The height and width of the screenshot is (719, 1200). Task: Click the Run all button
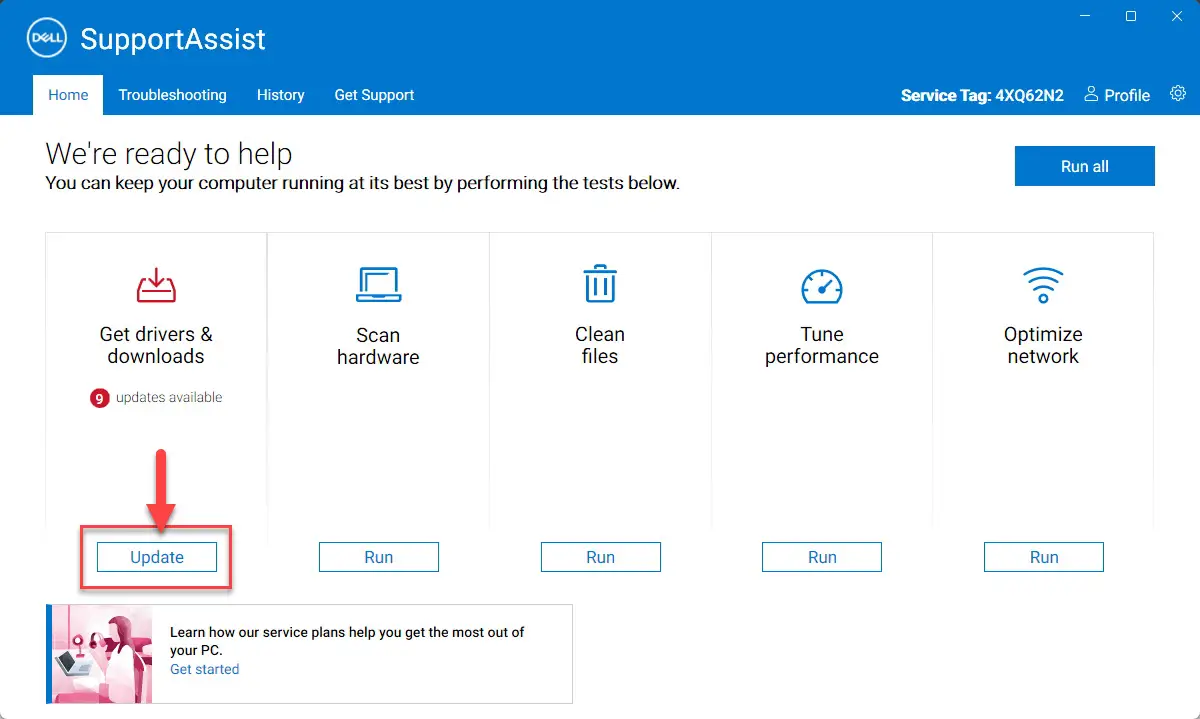coord(1084,166)
